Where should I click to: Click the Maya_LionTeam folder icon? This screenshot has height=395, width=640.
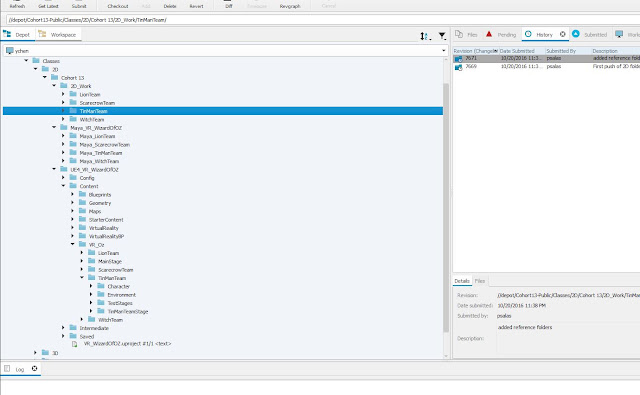(73, 136)
